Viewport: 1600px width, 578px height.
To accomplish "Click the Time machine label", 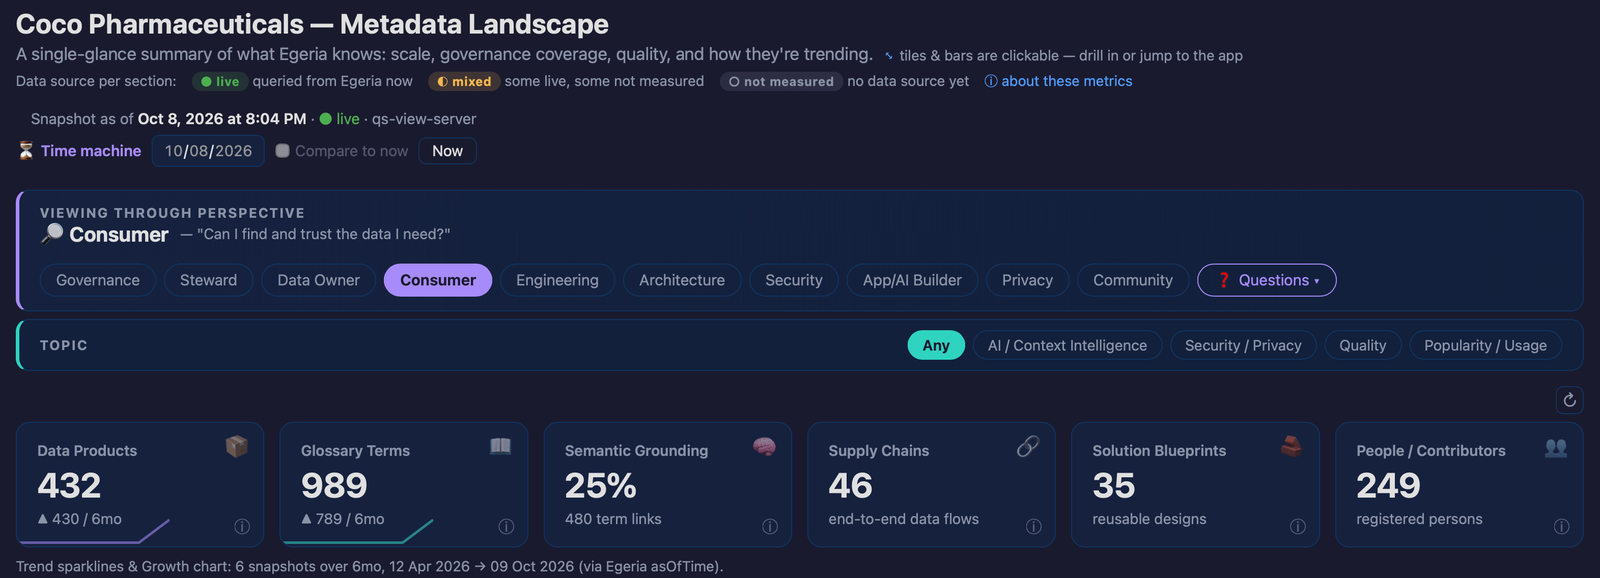I will [91, 151].
